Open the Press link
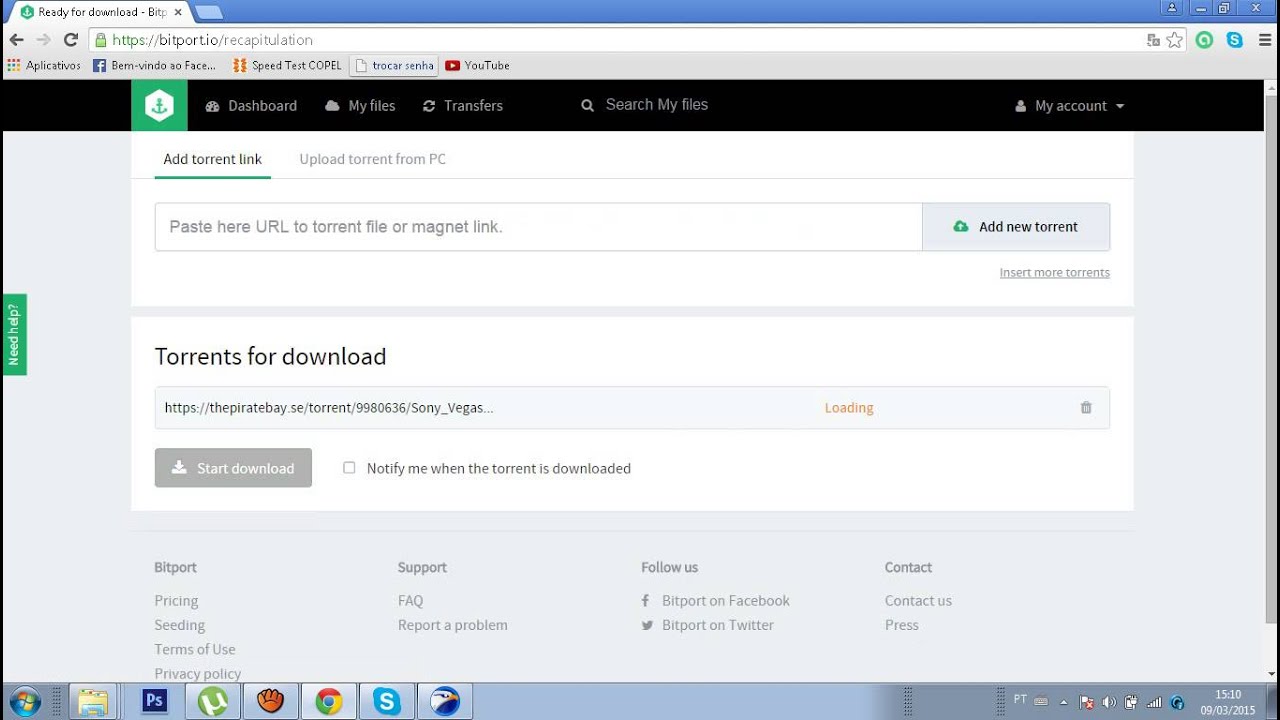Viewport: 1280px width, 720px height. 901,625
